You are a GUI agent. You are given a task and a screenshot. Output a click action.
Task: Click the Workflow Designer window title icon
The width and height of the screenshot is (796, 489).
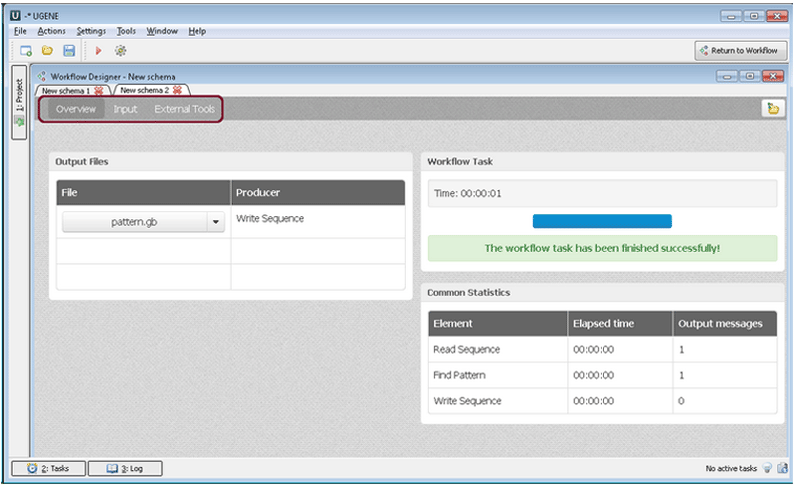click(x=41, y=77)
